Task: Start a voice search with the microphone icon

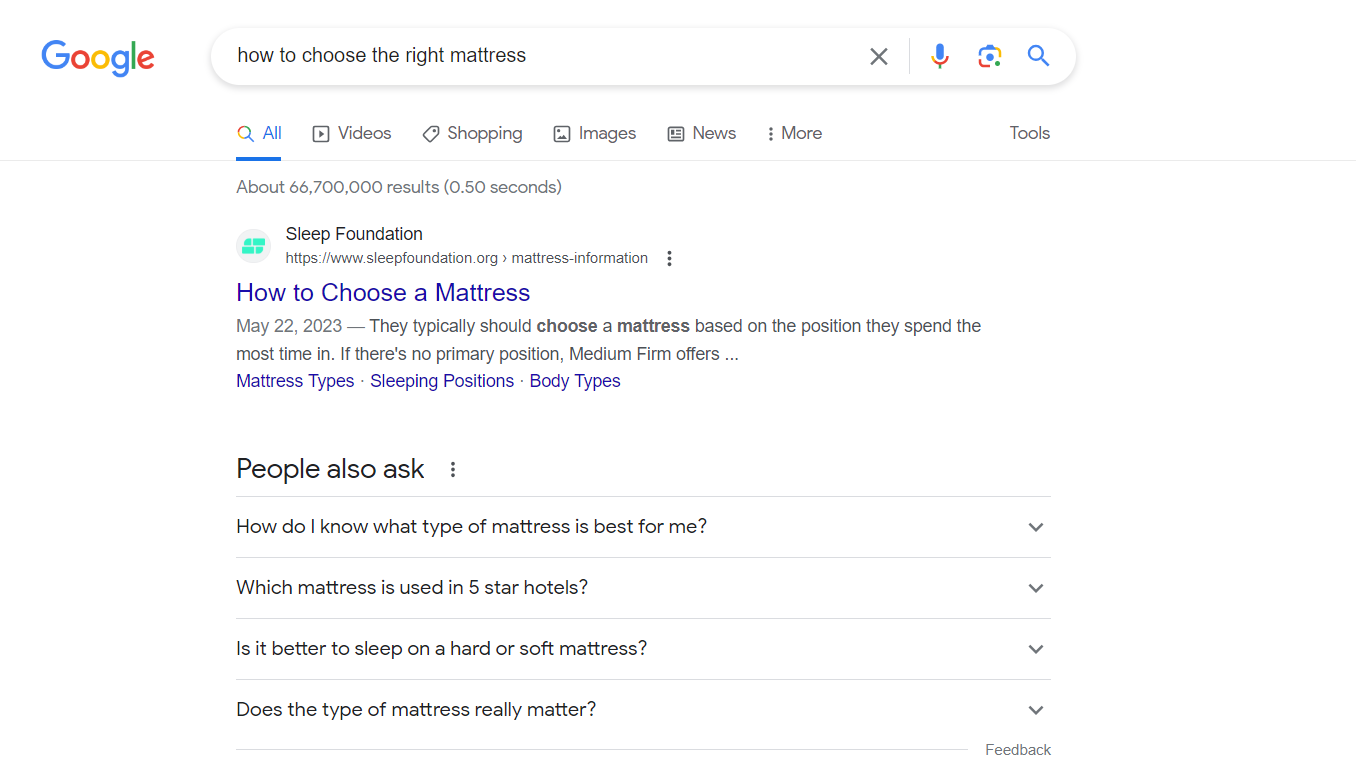Action: 939,56
